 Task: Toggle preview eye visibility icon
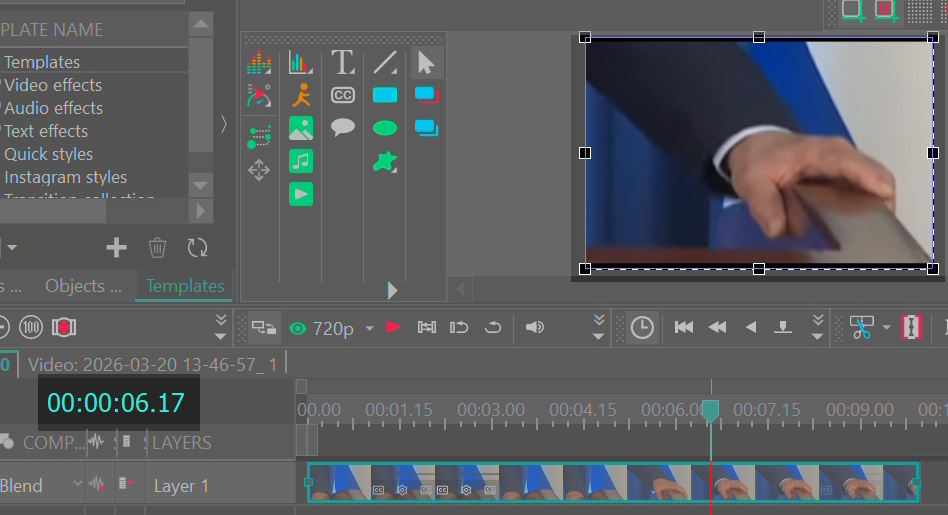297,328
